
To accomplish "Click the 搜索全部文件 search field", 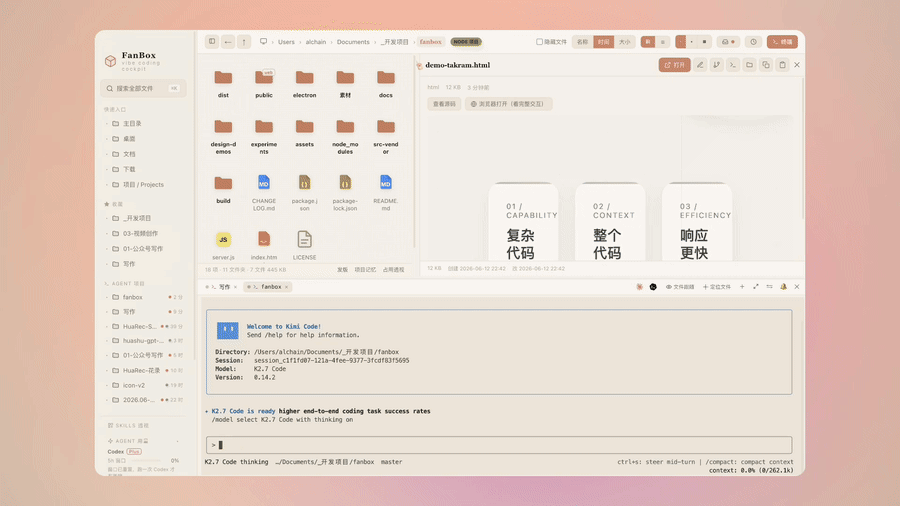I will tap(143, 88).
